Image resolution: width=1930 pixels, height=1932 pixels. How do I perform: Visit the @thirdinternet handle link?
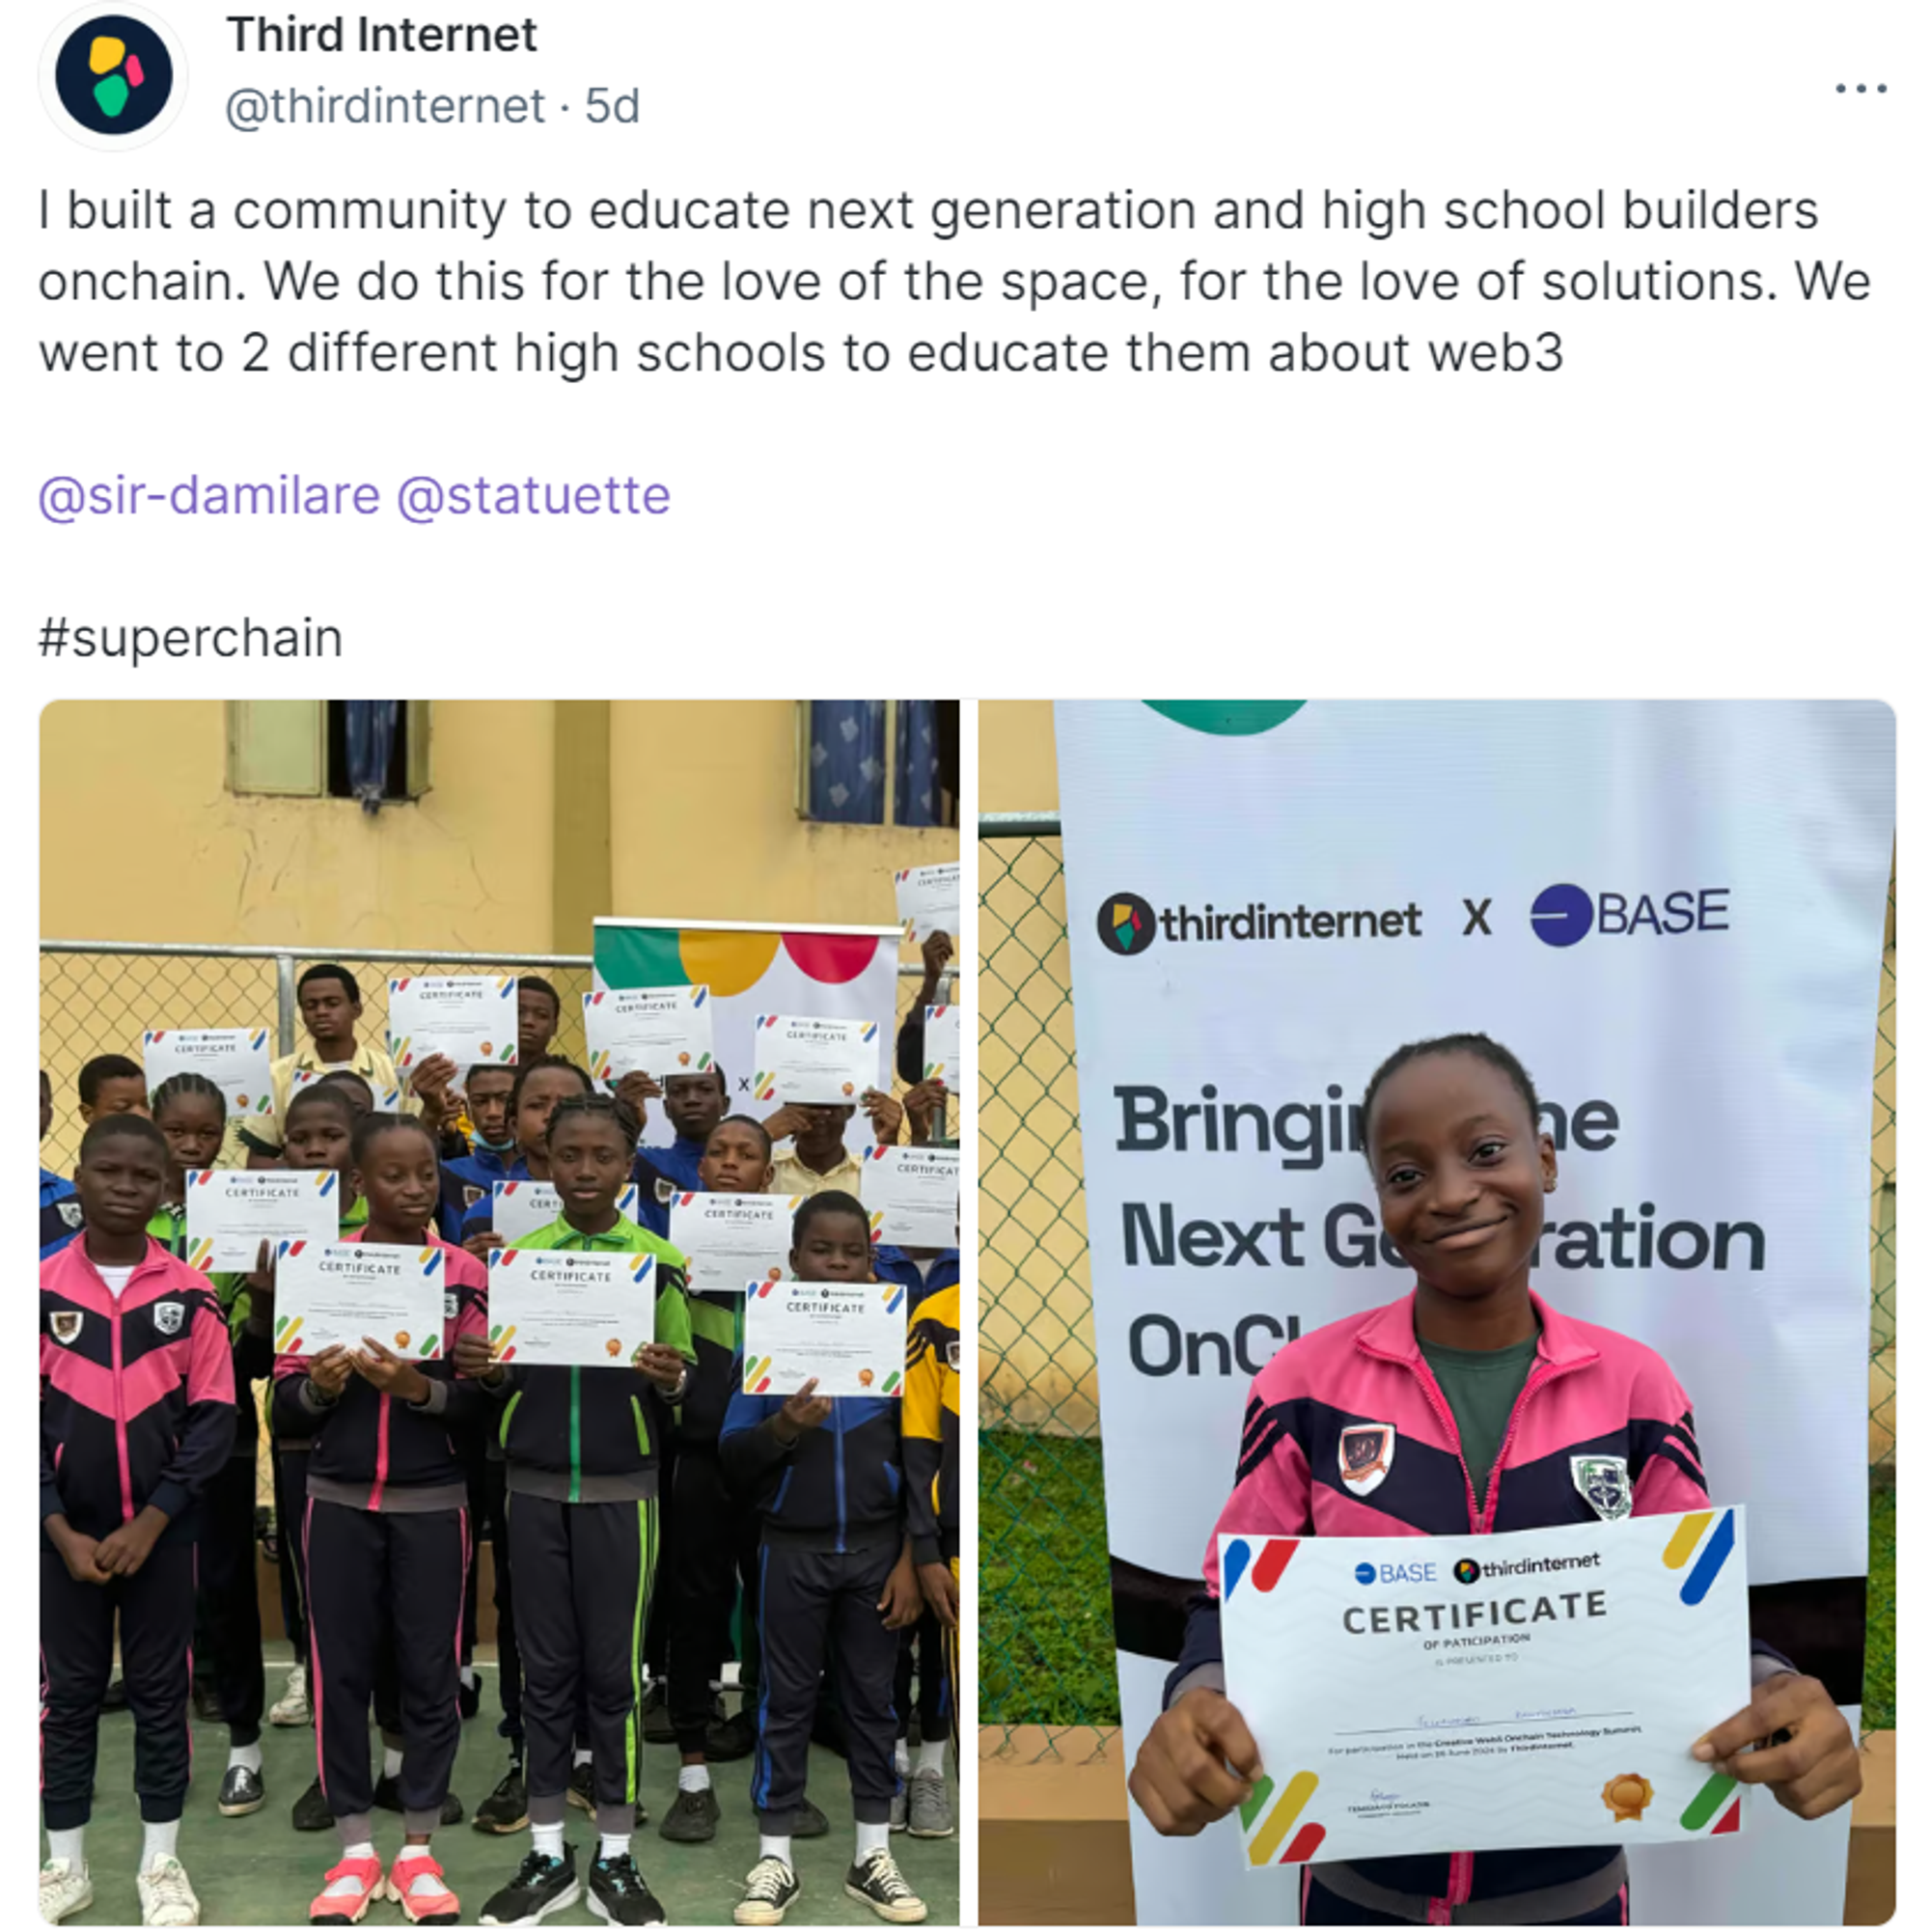pos(385,106)
